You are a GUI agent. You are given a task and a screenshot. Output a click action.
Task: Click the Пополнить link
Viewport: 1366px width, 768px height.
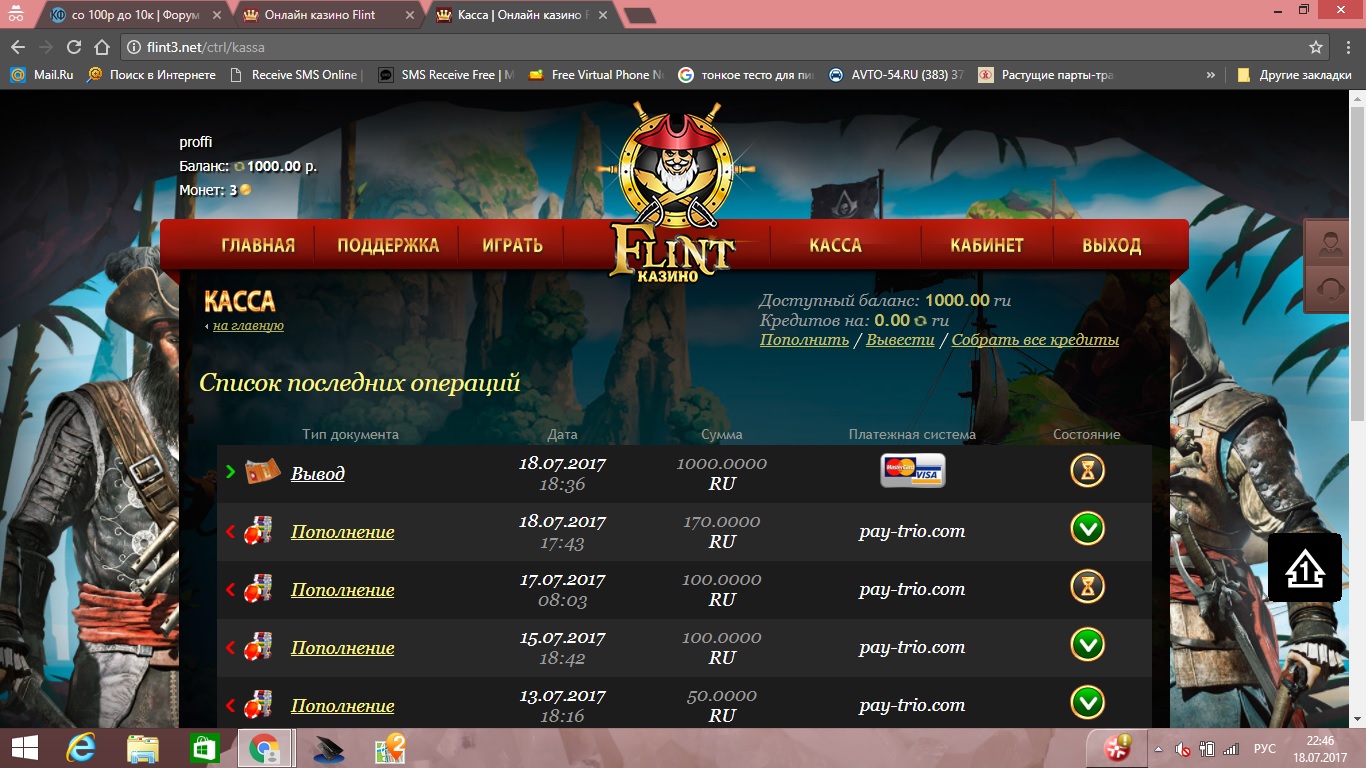point(804,340)
